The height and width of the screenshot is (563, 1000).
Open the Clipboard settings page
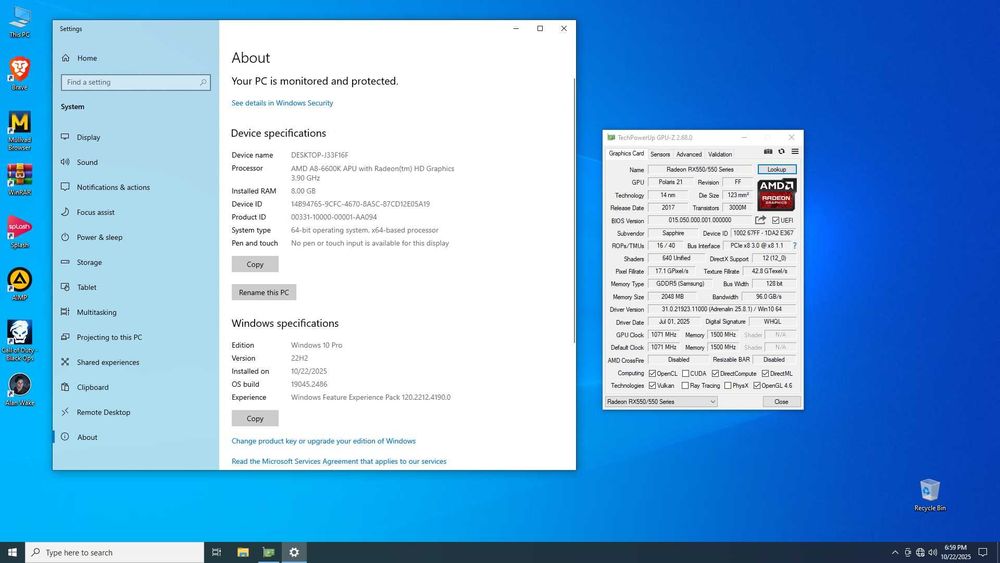(92, 387)
